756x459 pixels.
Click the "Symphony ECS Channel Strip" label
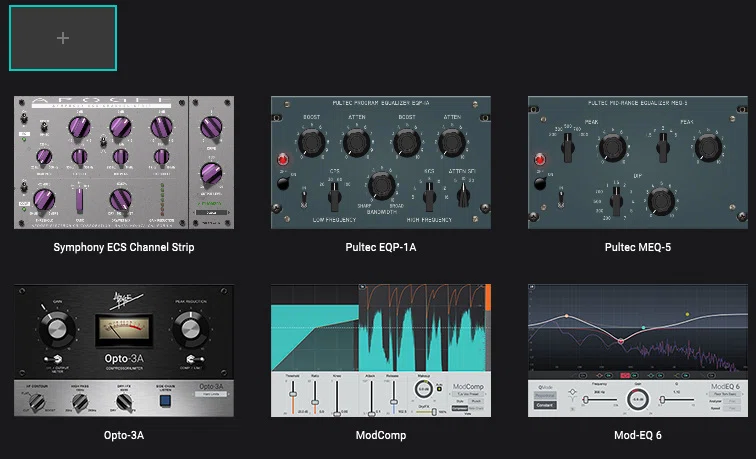click(x=124, y=247)
